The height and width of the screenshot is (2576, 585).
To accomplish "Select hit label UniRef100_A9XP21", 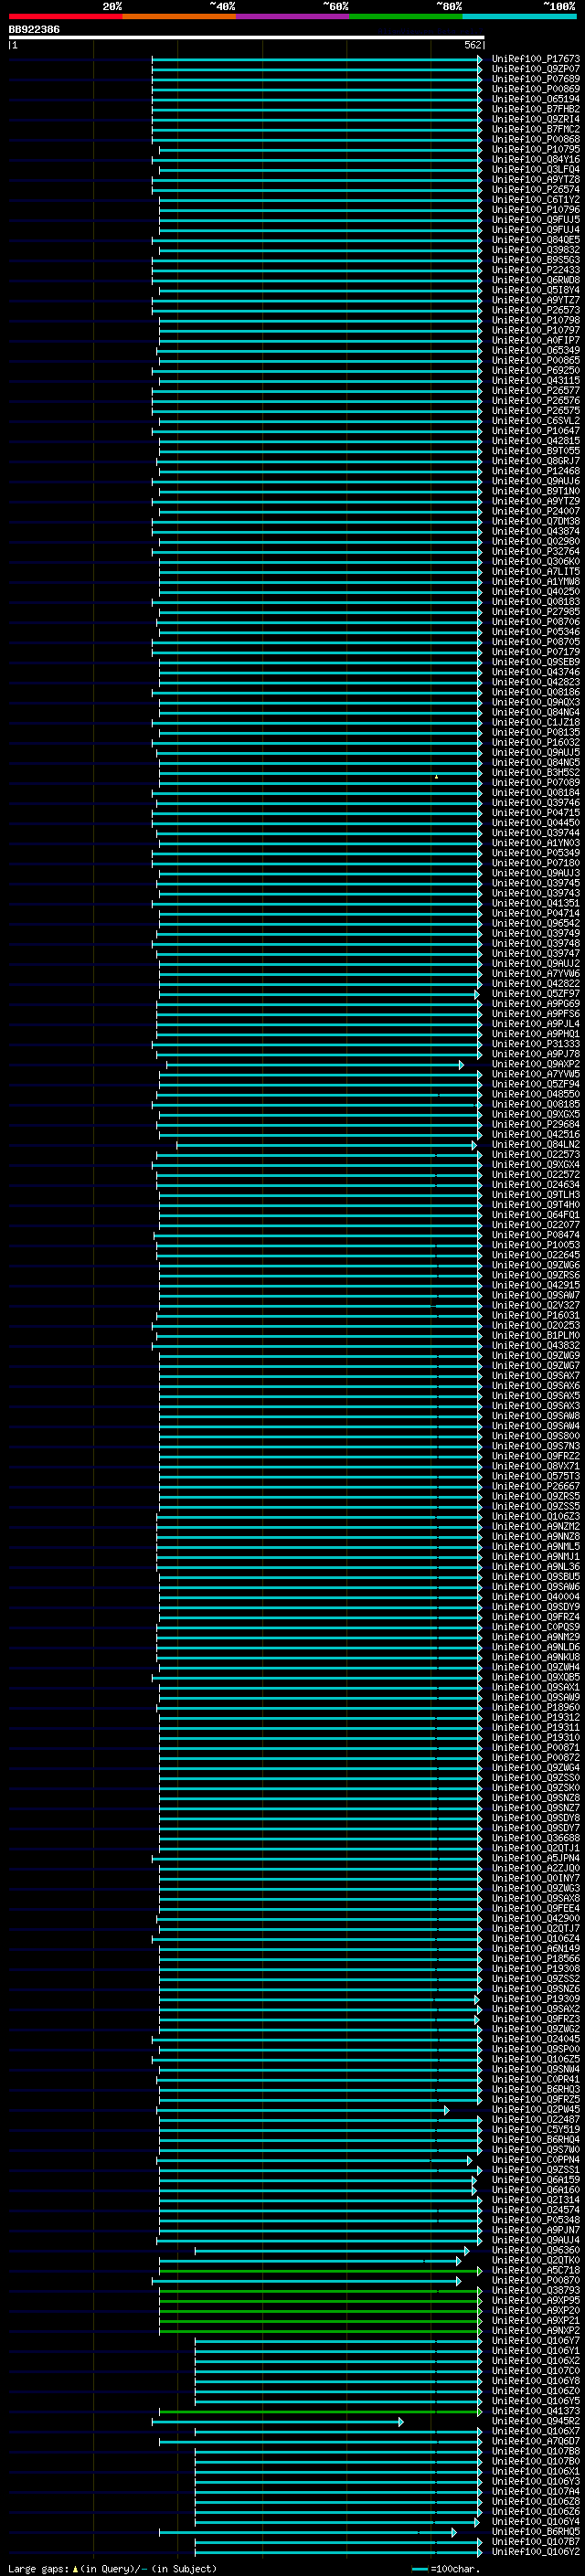I will click(x=535, y=2320).
